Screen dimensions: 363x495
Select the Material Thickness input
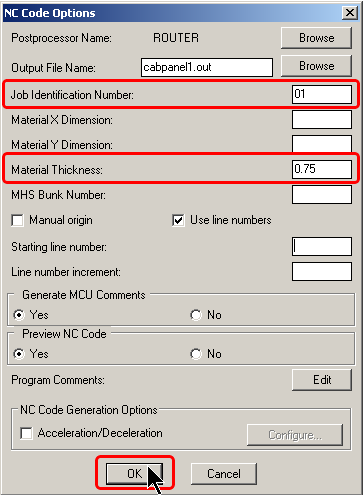pyautogui.click(x=322, y=169)
